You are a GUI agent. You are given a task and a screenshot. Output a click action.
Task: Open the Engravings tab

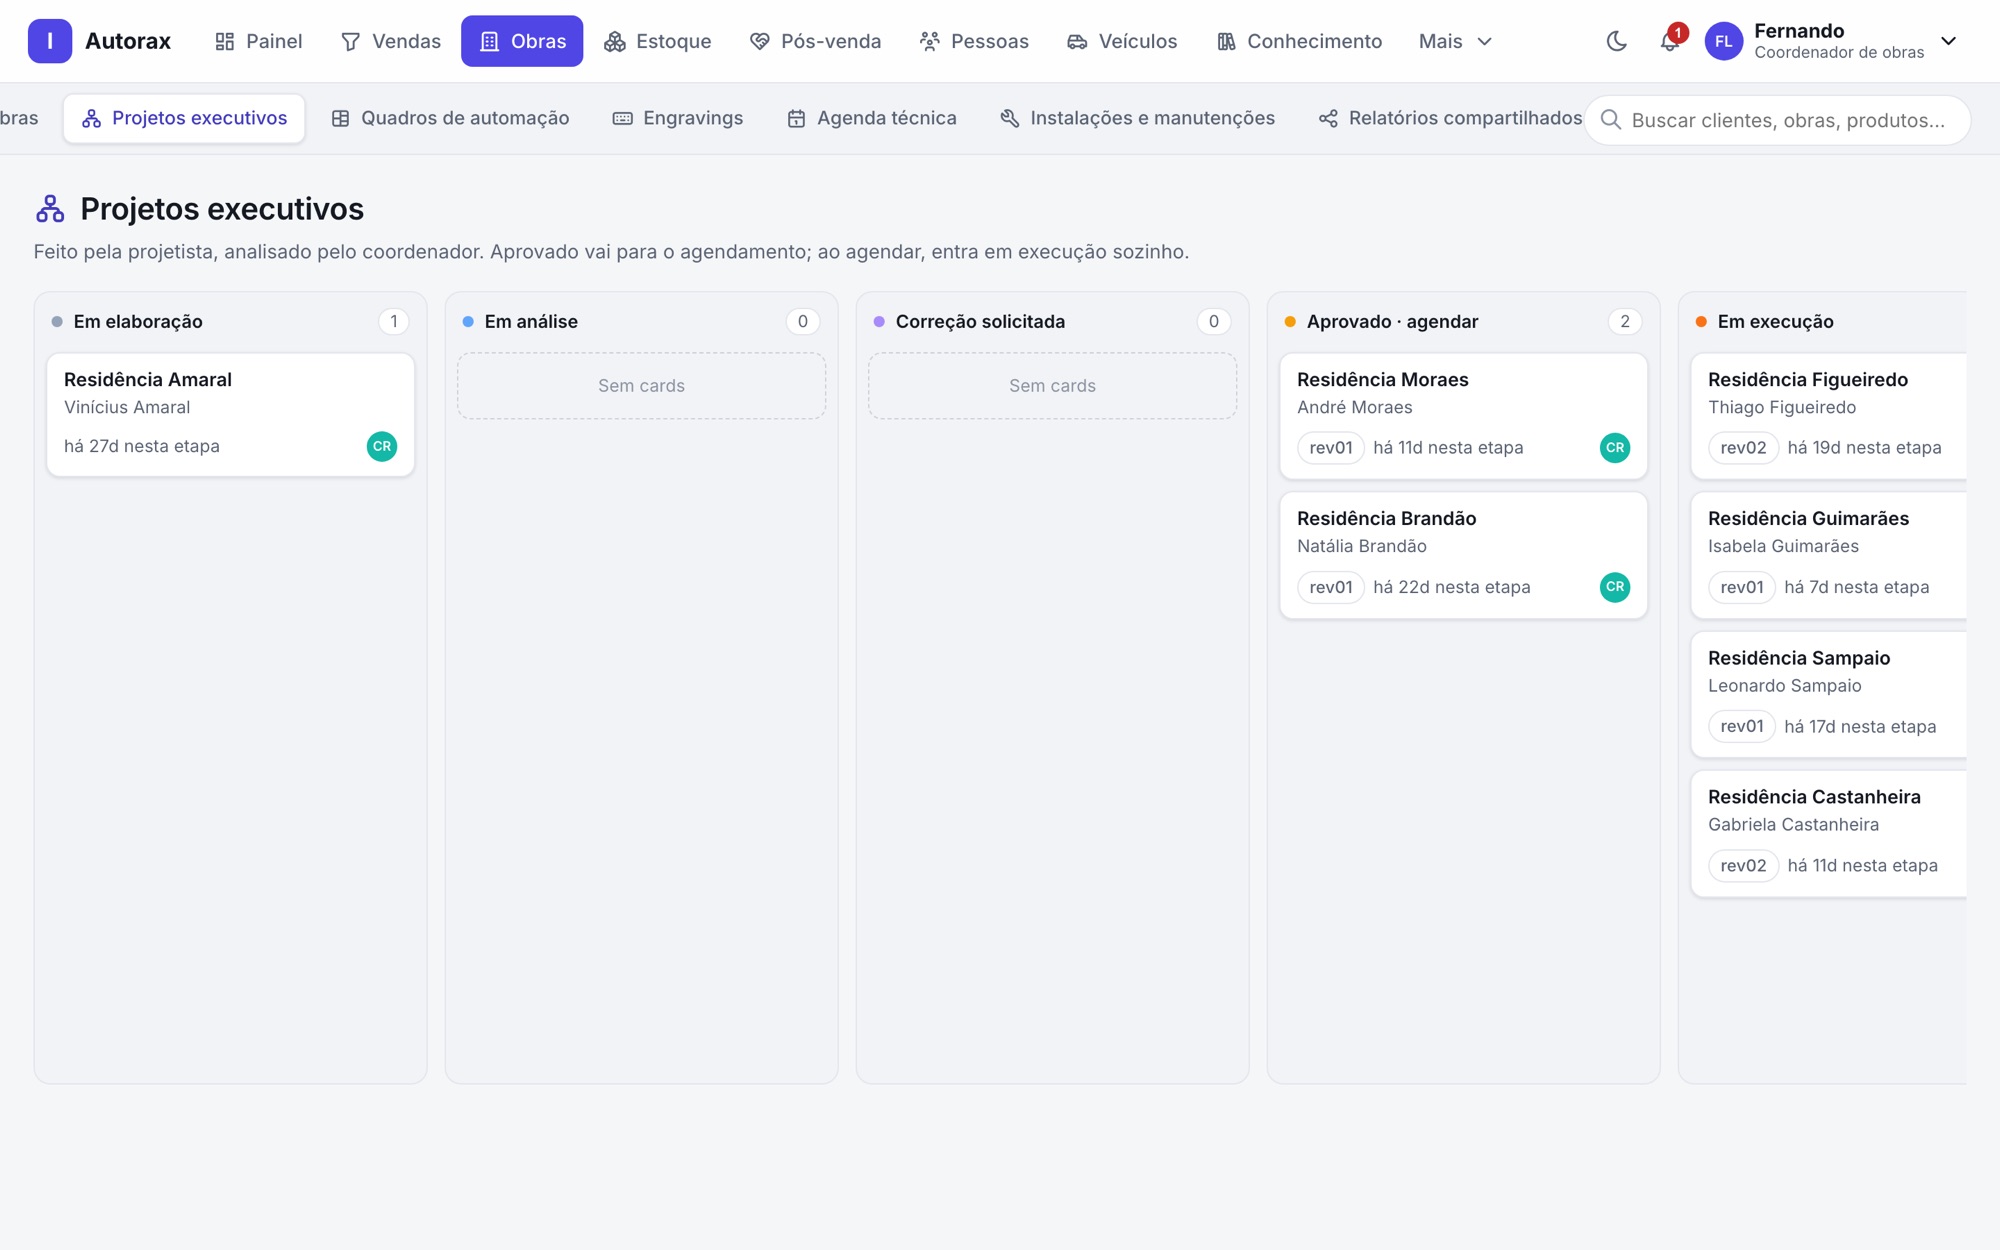678,118
